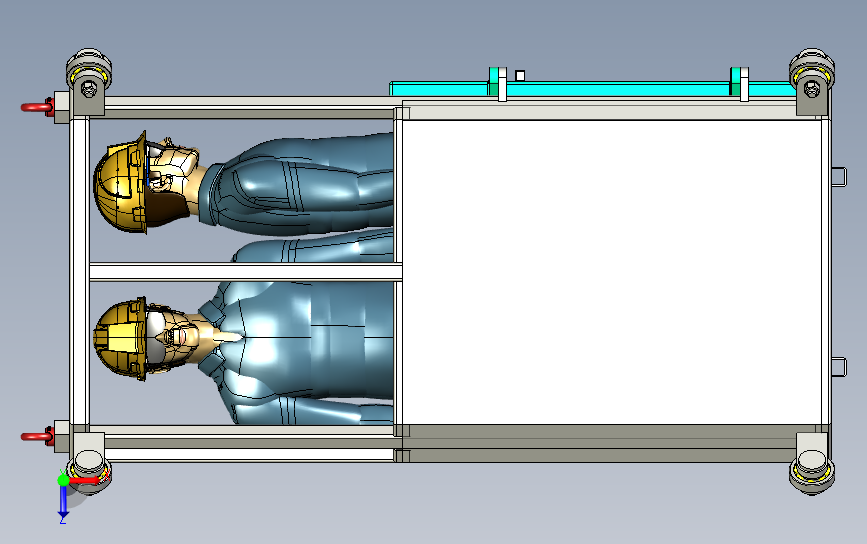Click the blue Z axis arrow of the triad

pyautogui.click(x=63, y=501)
